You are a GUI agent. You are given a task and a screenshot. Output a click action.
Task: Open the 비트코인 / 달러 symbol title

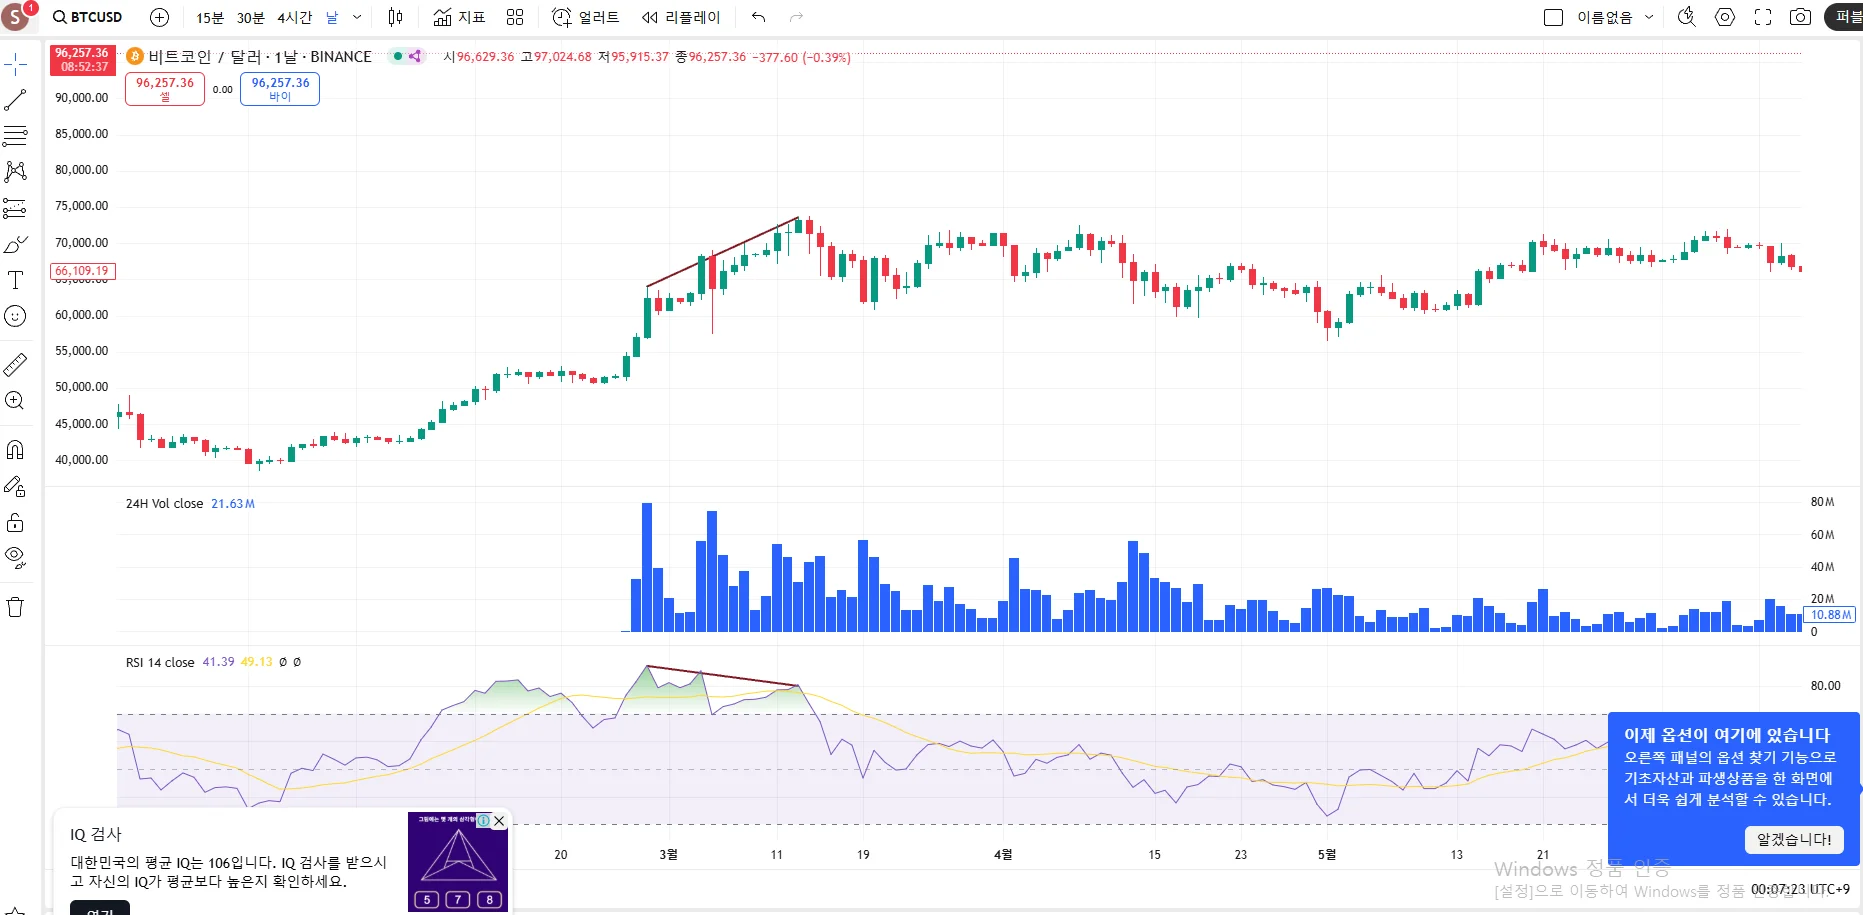tap(260, 57)
